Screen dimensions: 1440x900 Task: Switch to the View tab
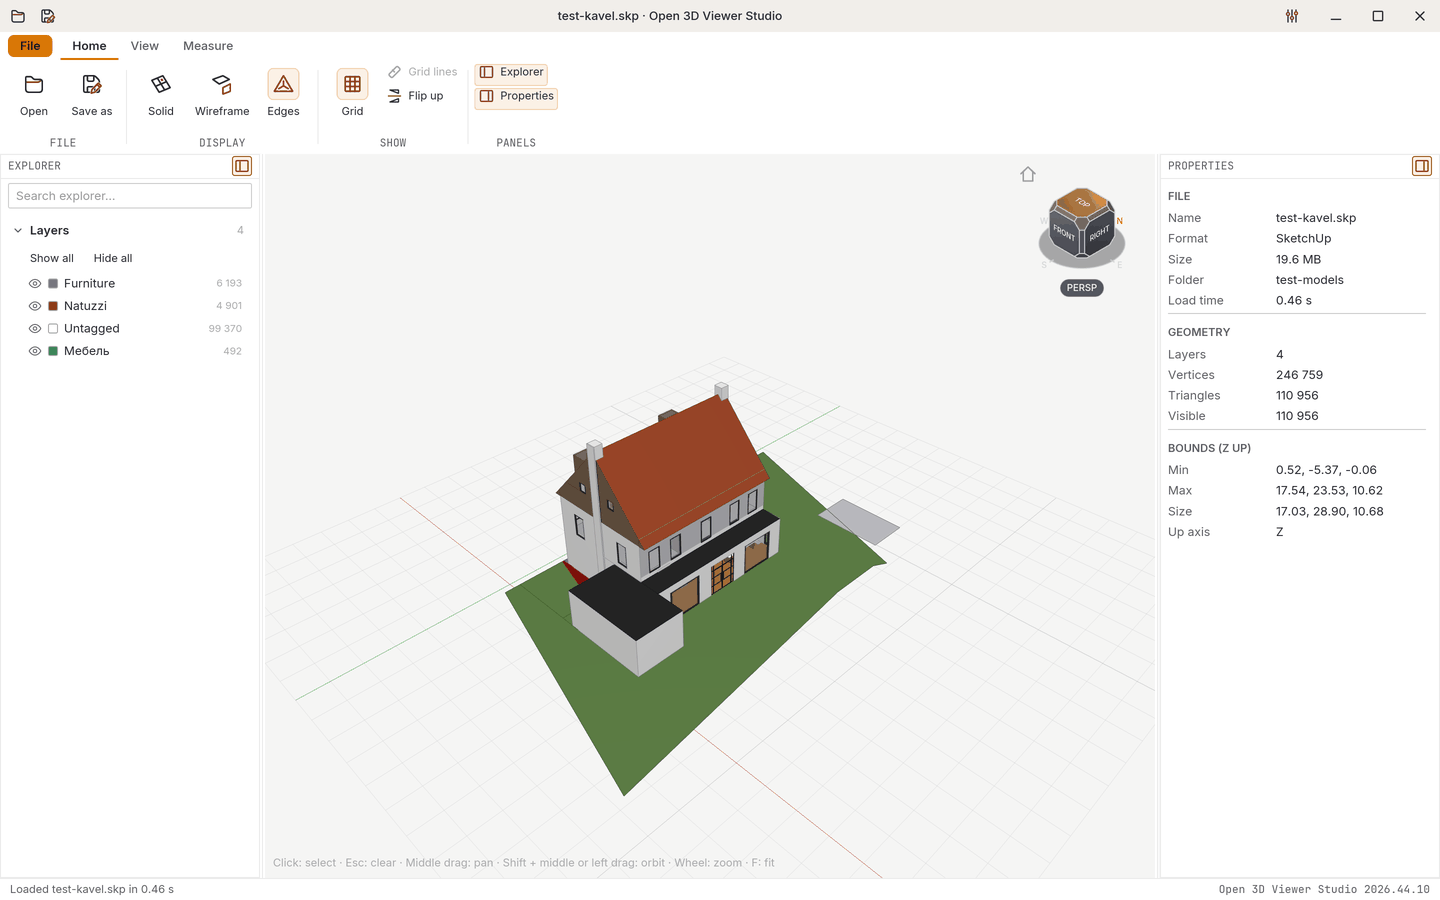(145, 46)
